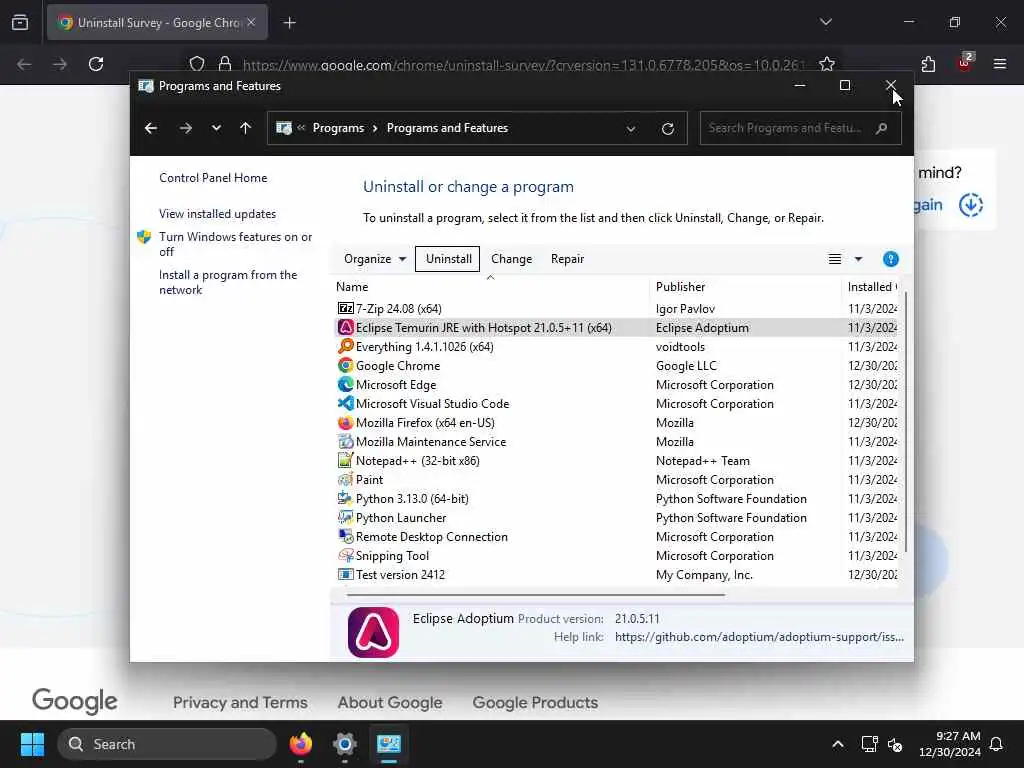This screenshot has height=768, width=1024.
Task: Open recent locations dropdown chevron
Action: 216,128
